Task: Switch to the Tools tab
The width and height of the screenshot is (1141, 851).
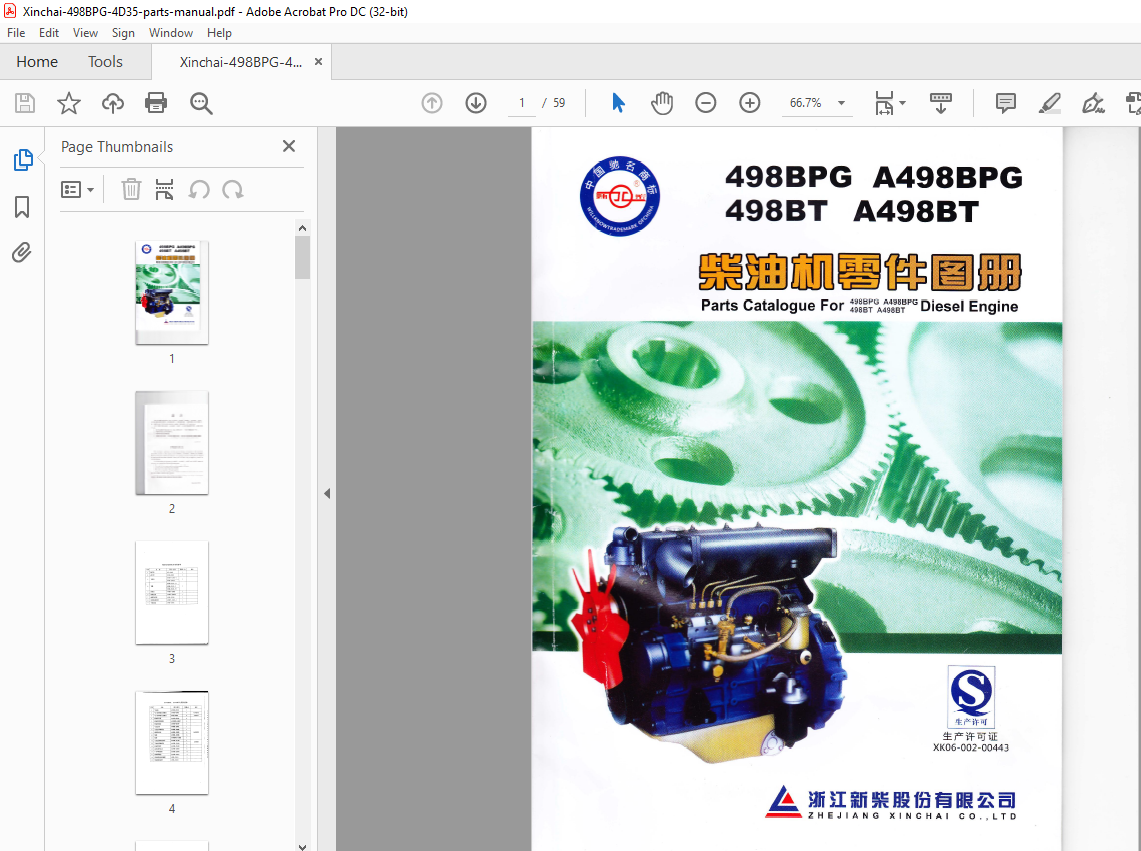Action: [x=106, y=62]
